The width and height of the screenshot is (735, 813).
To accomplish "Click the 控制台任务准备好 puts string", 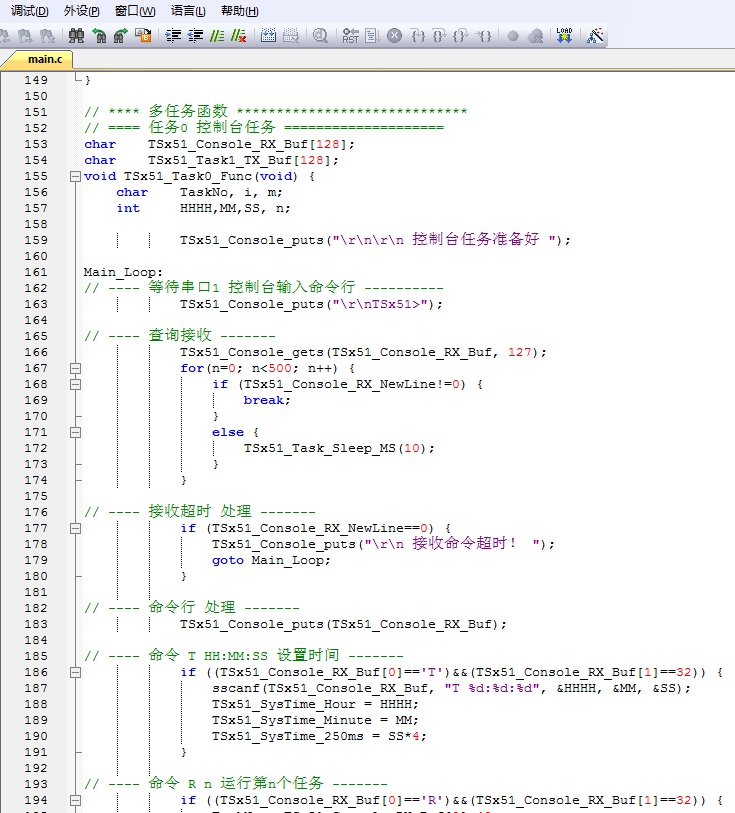I will (375, 240).
